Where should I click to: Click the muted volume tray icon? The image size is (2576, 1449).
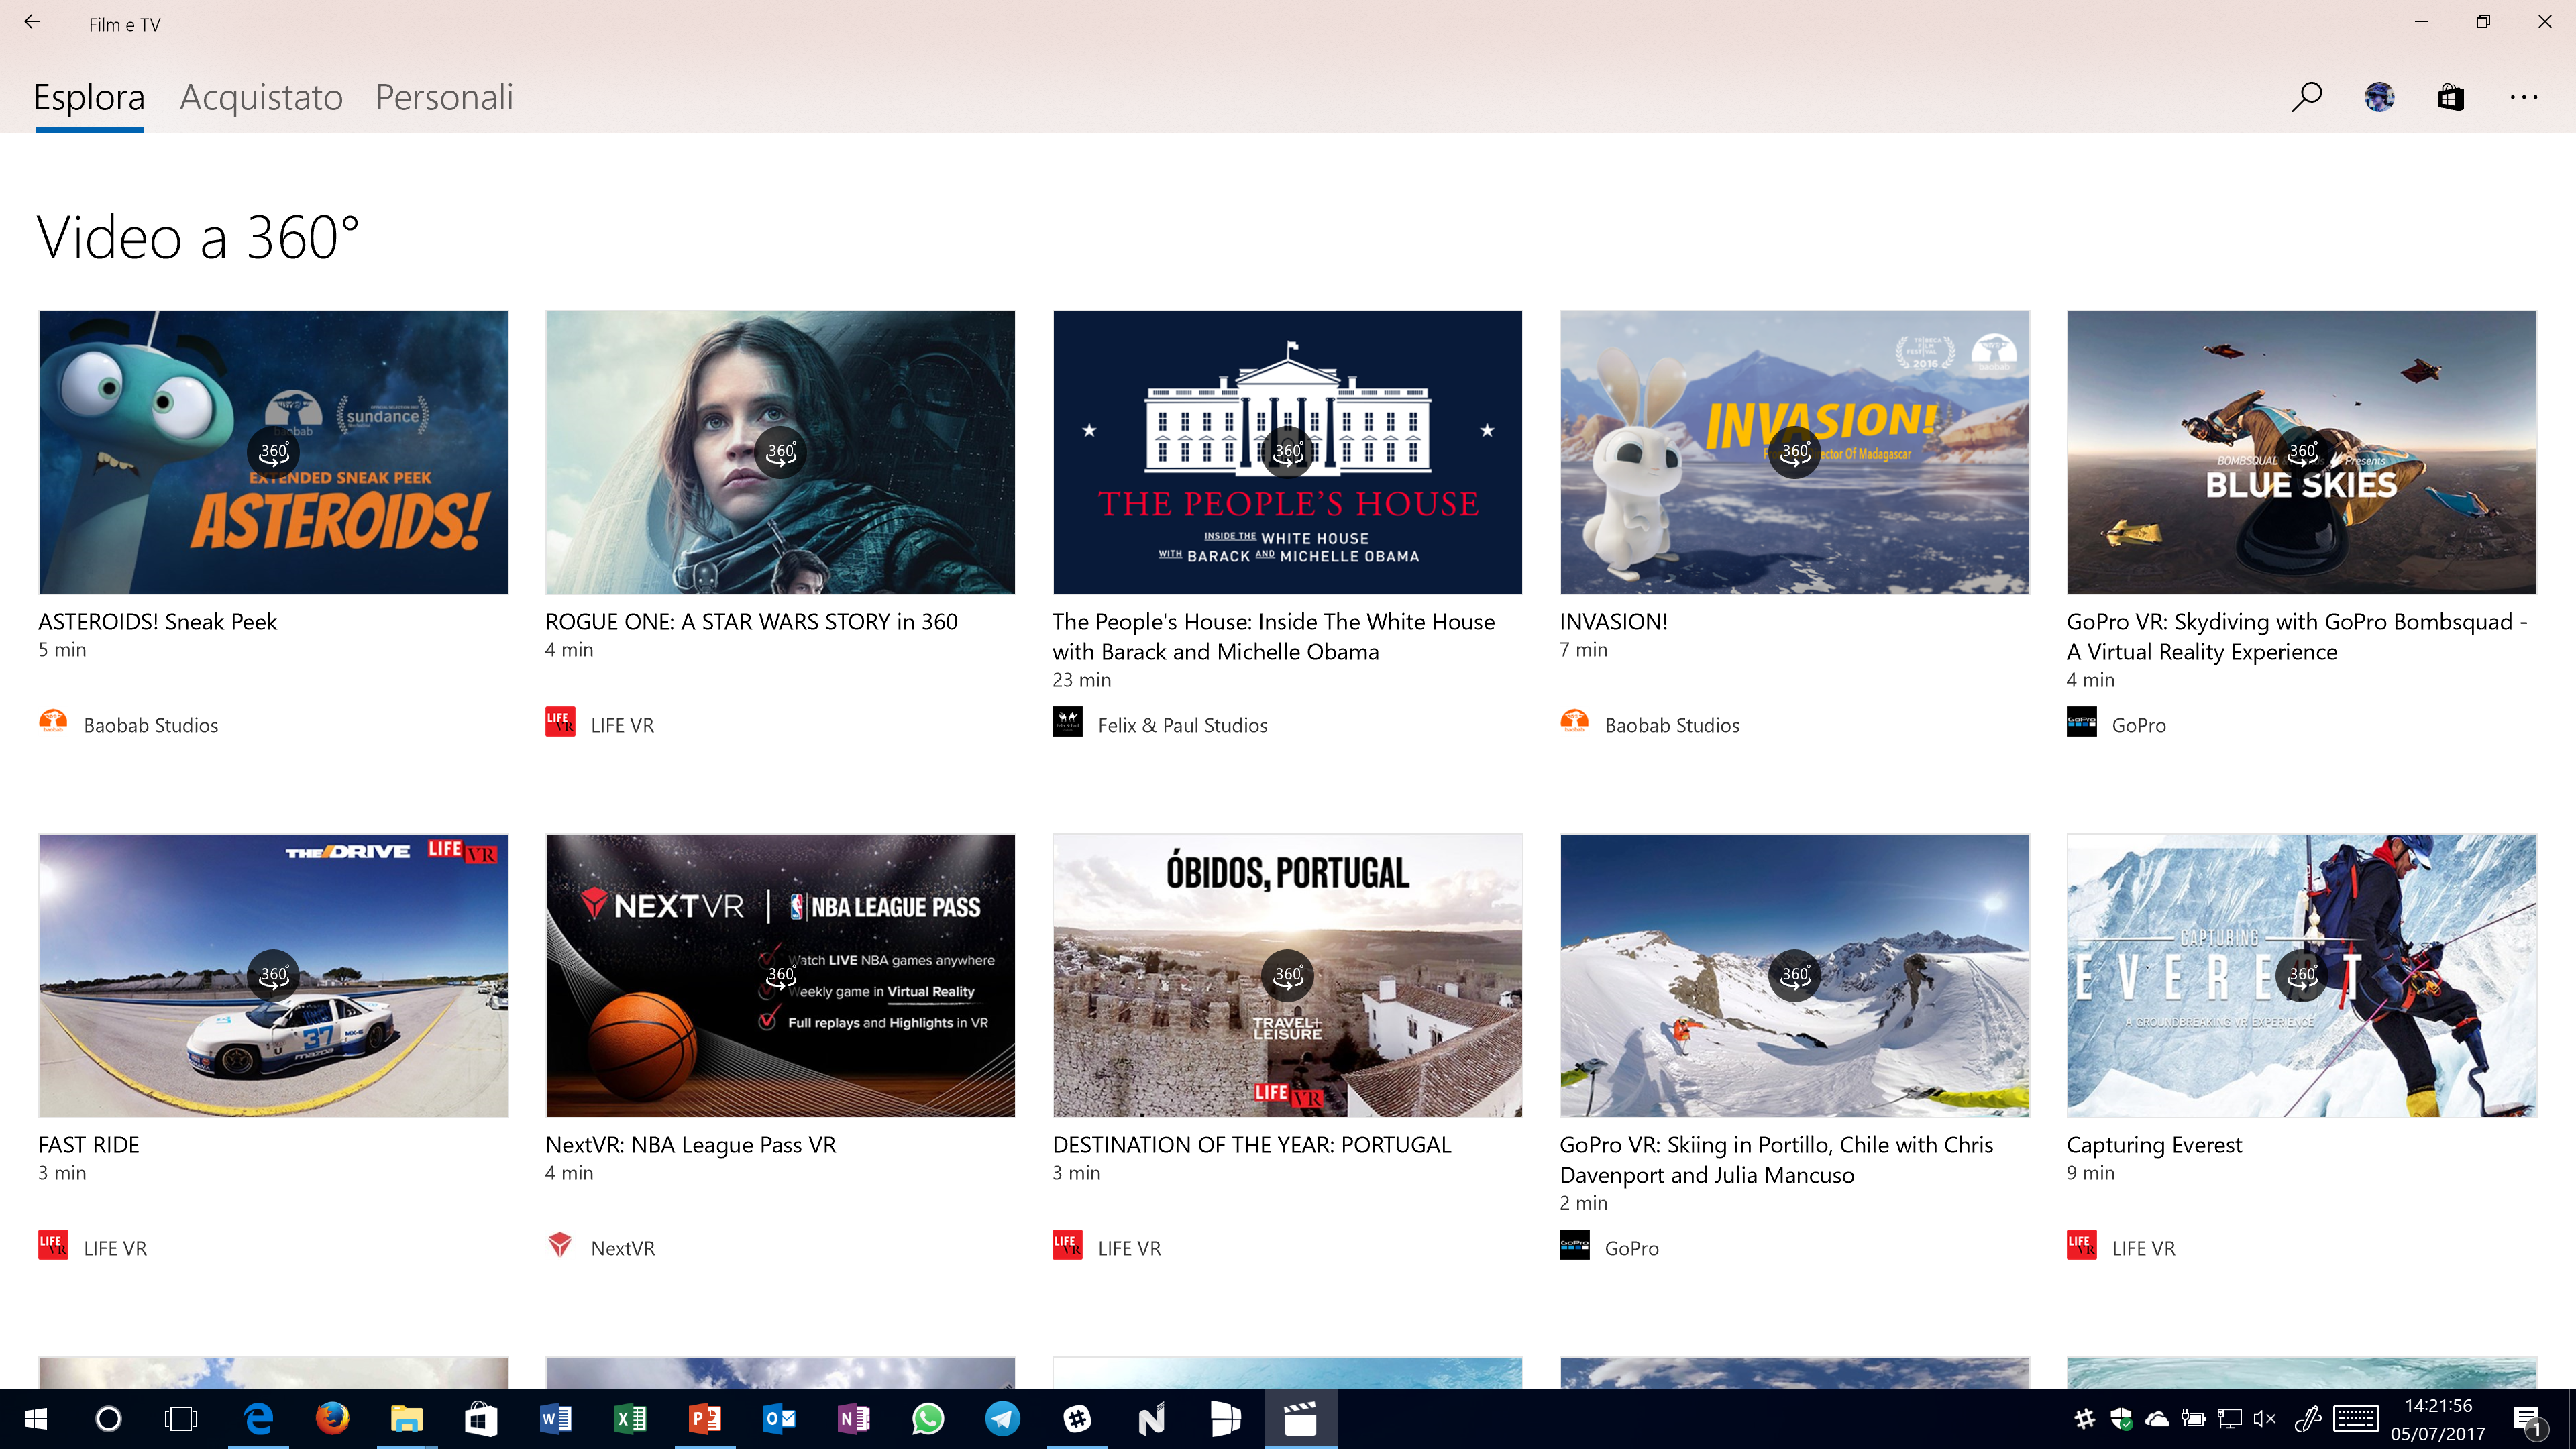[2264, 1418]
